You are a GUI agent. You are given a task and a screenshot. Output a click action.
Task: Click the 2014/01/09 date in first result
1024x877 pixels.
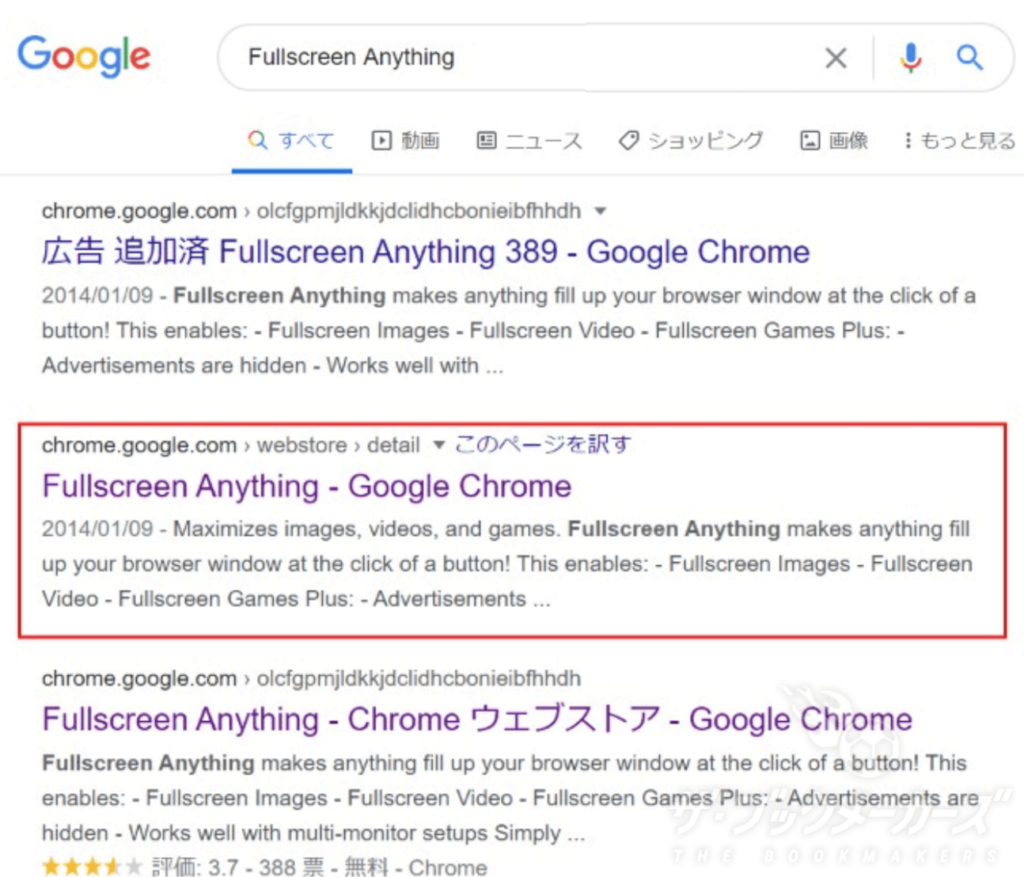click(97, 295)
